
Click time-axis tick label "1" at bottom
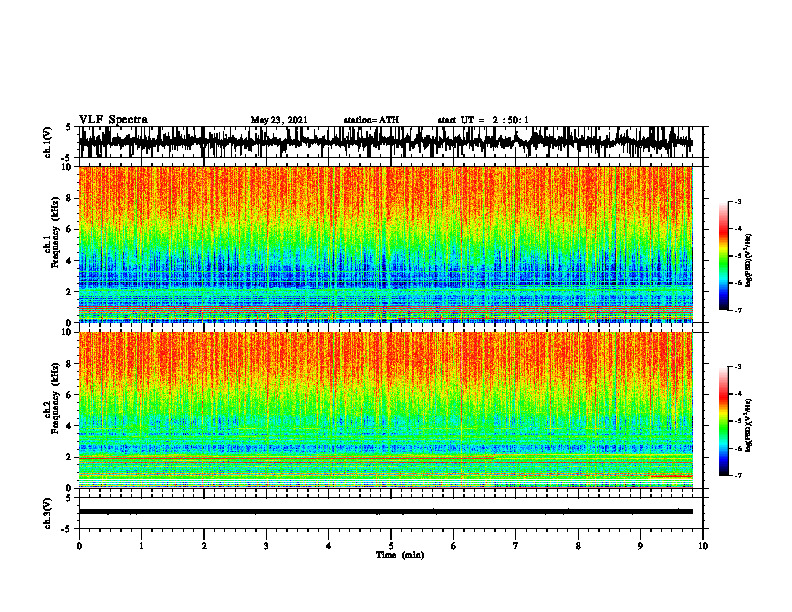click(141, 546)
